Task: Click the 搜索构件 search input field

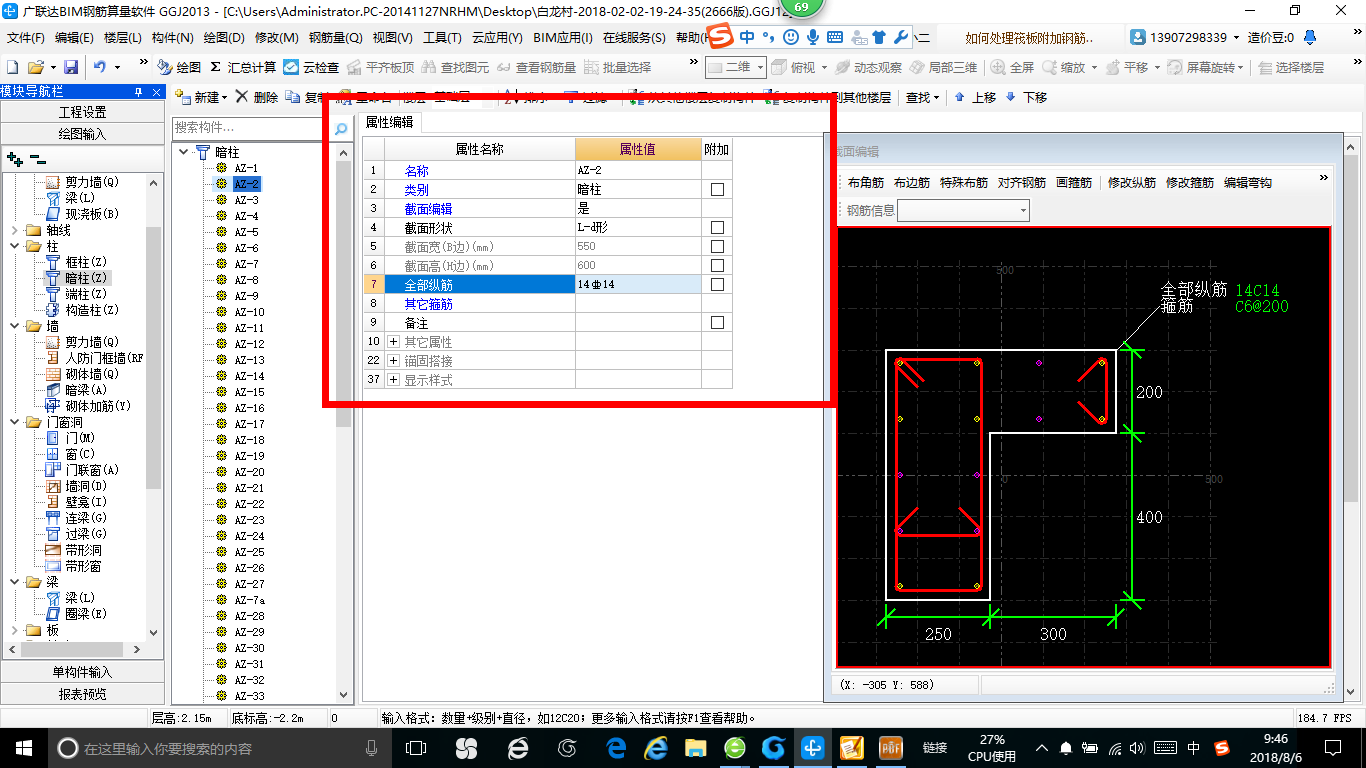Action: 251,128
